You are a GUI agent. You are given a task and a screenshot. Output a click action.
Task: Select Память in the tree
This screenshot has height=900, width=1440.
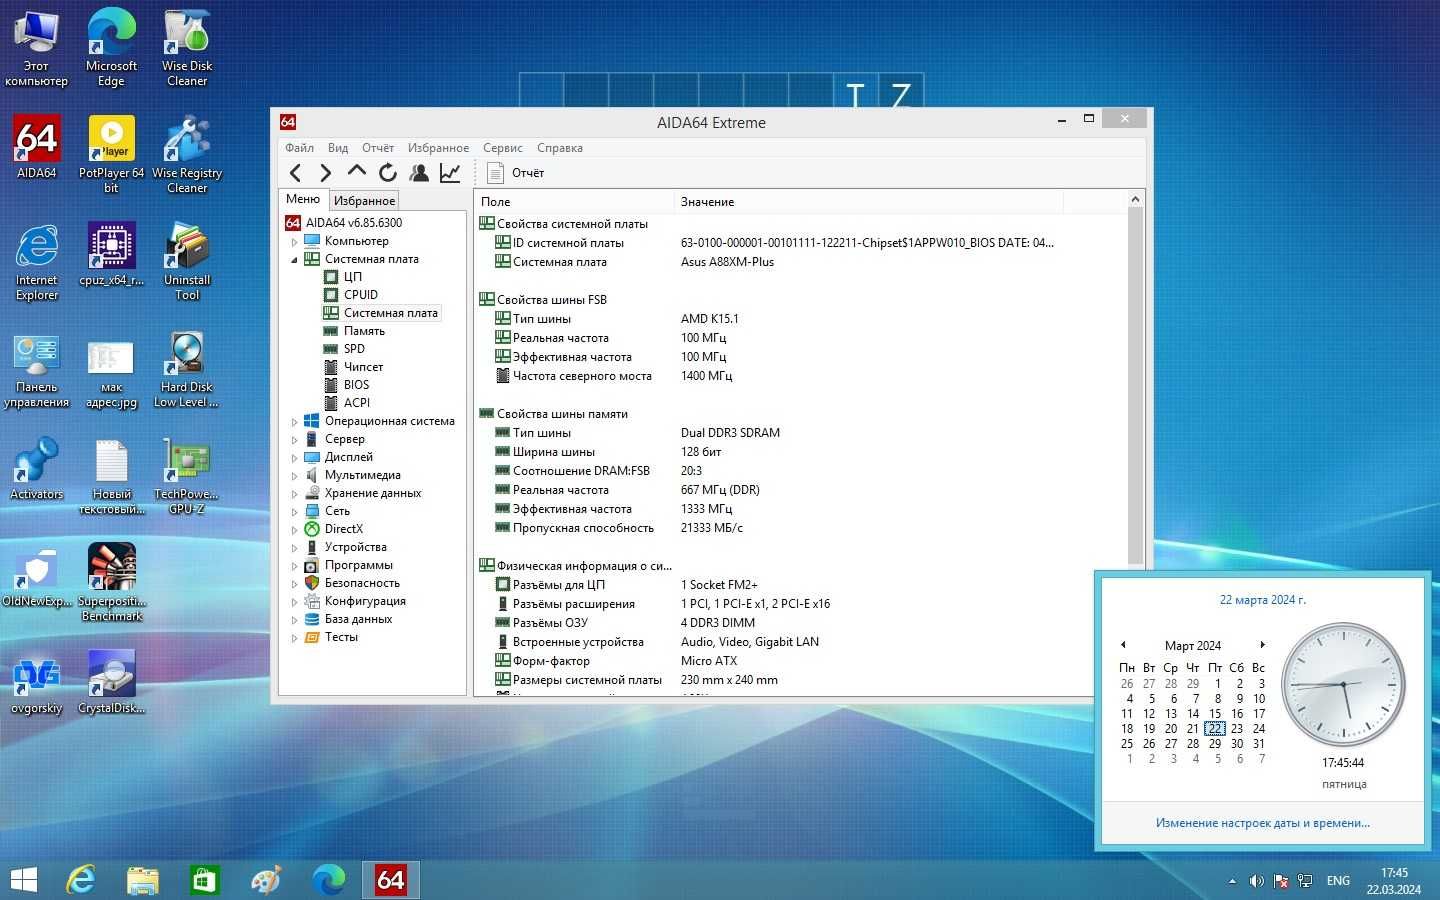[x=364, y=331]
